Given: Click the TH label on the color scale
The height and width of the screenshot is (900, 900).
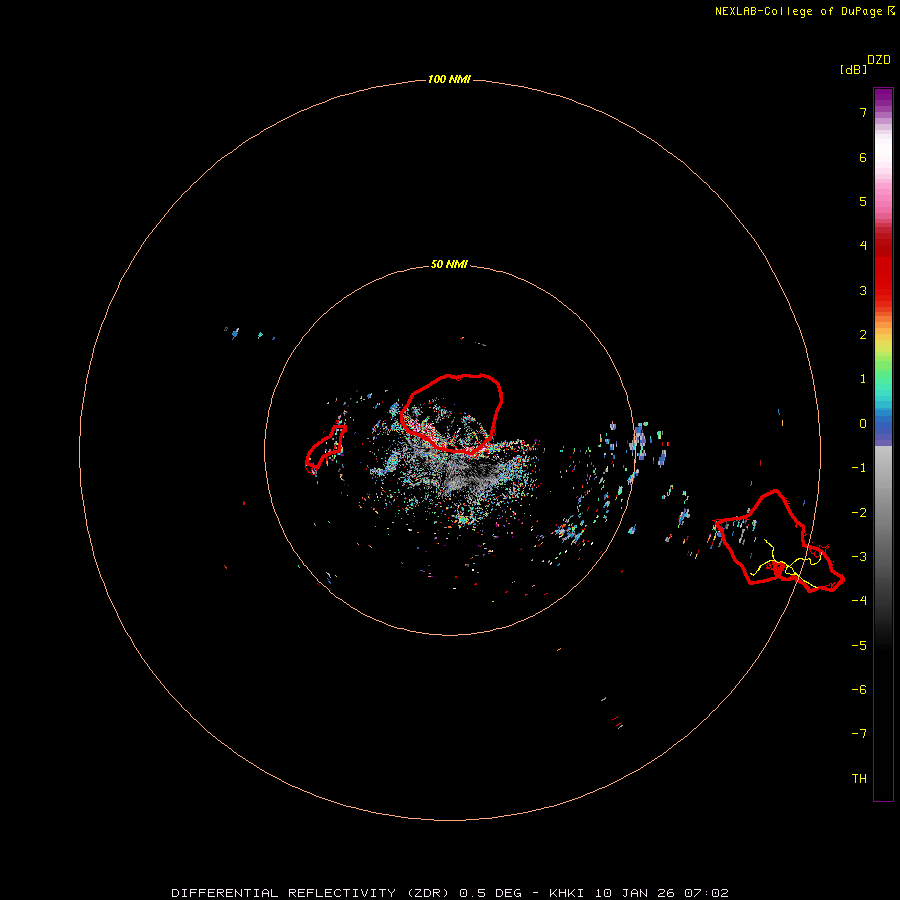Looking at the screenshot, I should pos(859,779).
